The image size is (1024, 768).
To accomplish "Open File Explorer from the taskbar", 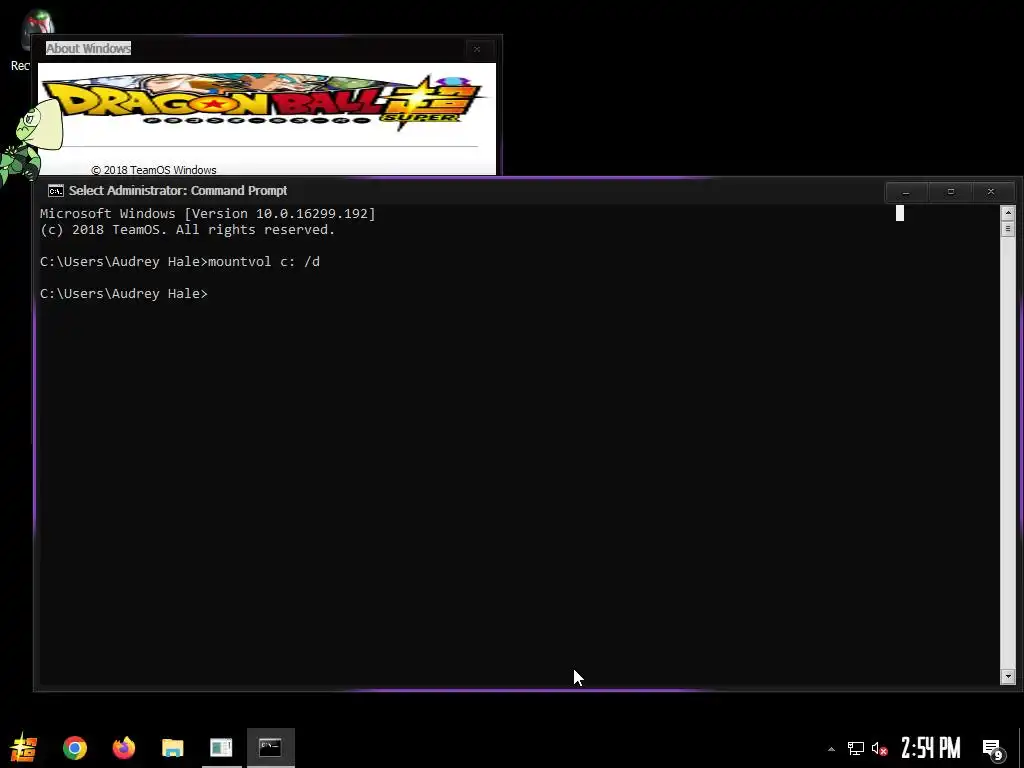I will coord(172,748).
